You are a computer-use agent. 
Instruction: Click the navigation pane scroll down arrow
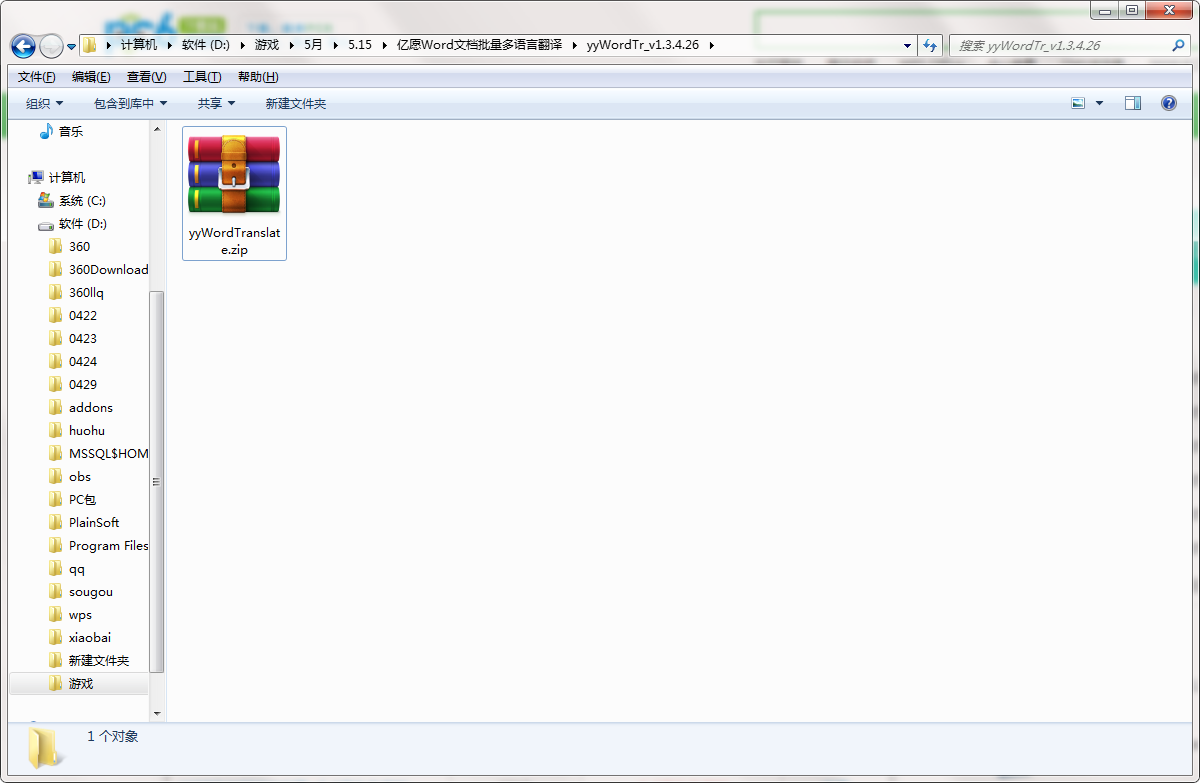coord(157,714)
